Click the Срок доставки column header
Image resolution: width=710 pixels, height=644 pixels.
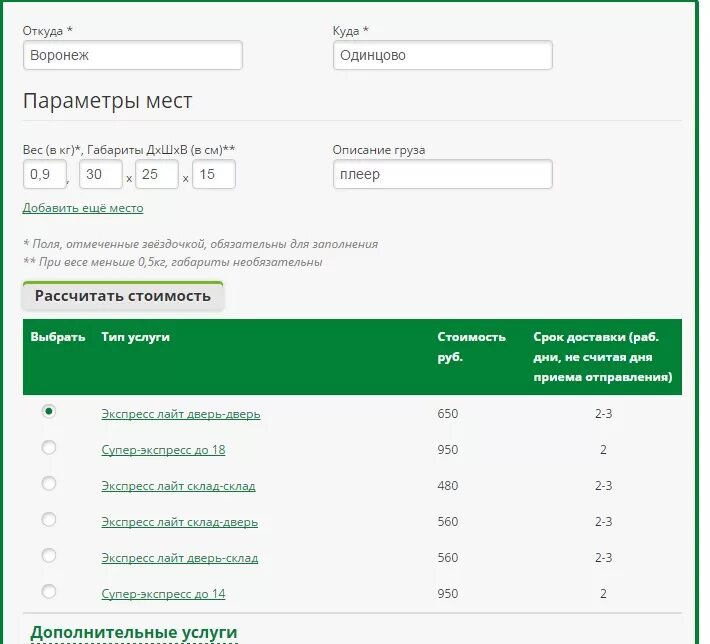[x=603, y=357]
